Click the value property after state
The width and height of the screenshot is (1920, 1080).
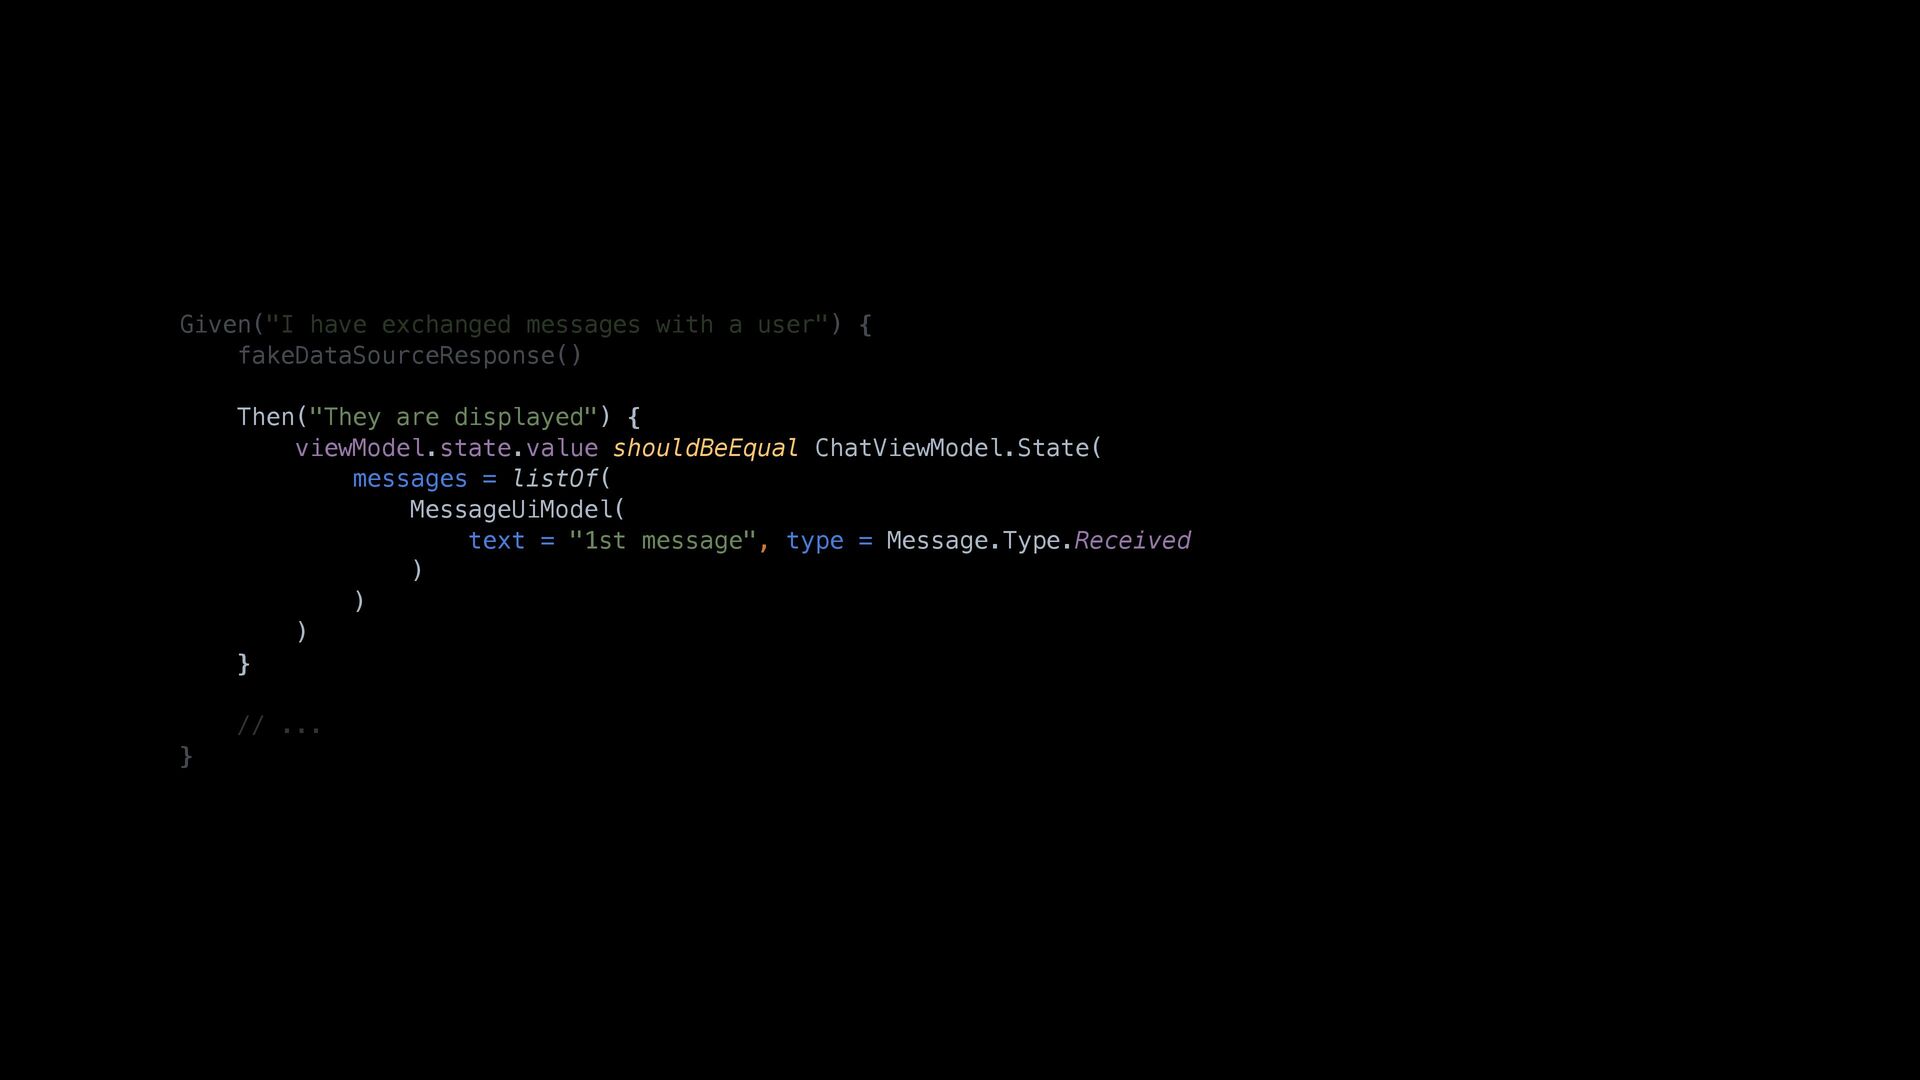561,448
